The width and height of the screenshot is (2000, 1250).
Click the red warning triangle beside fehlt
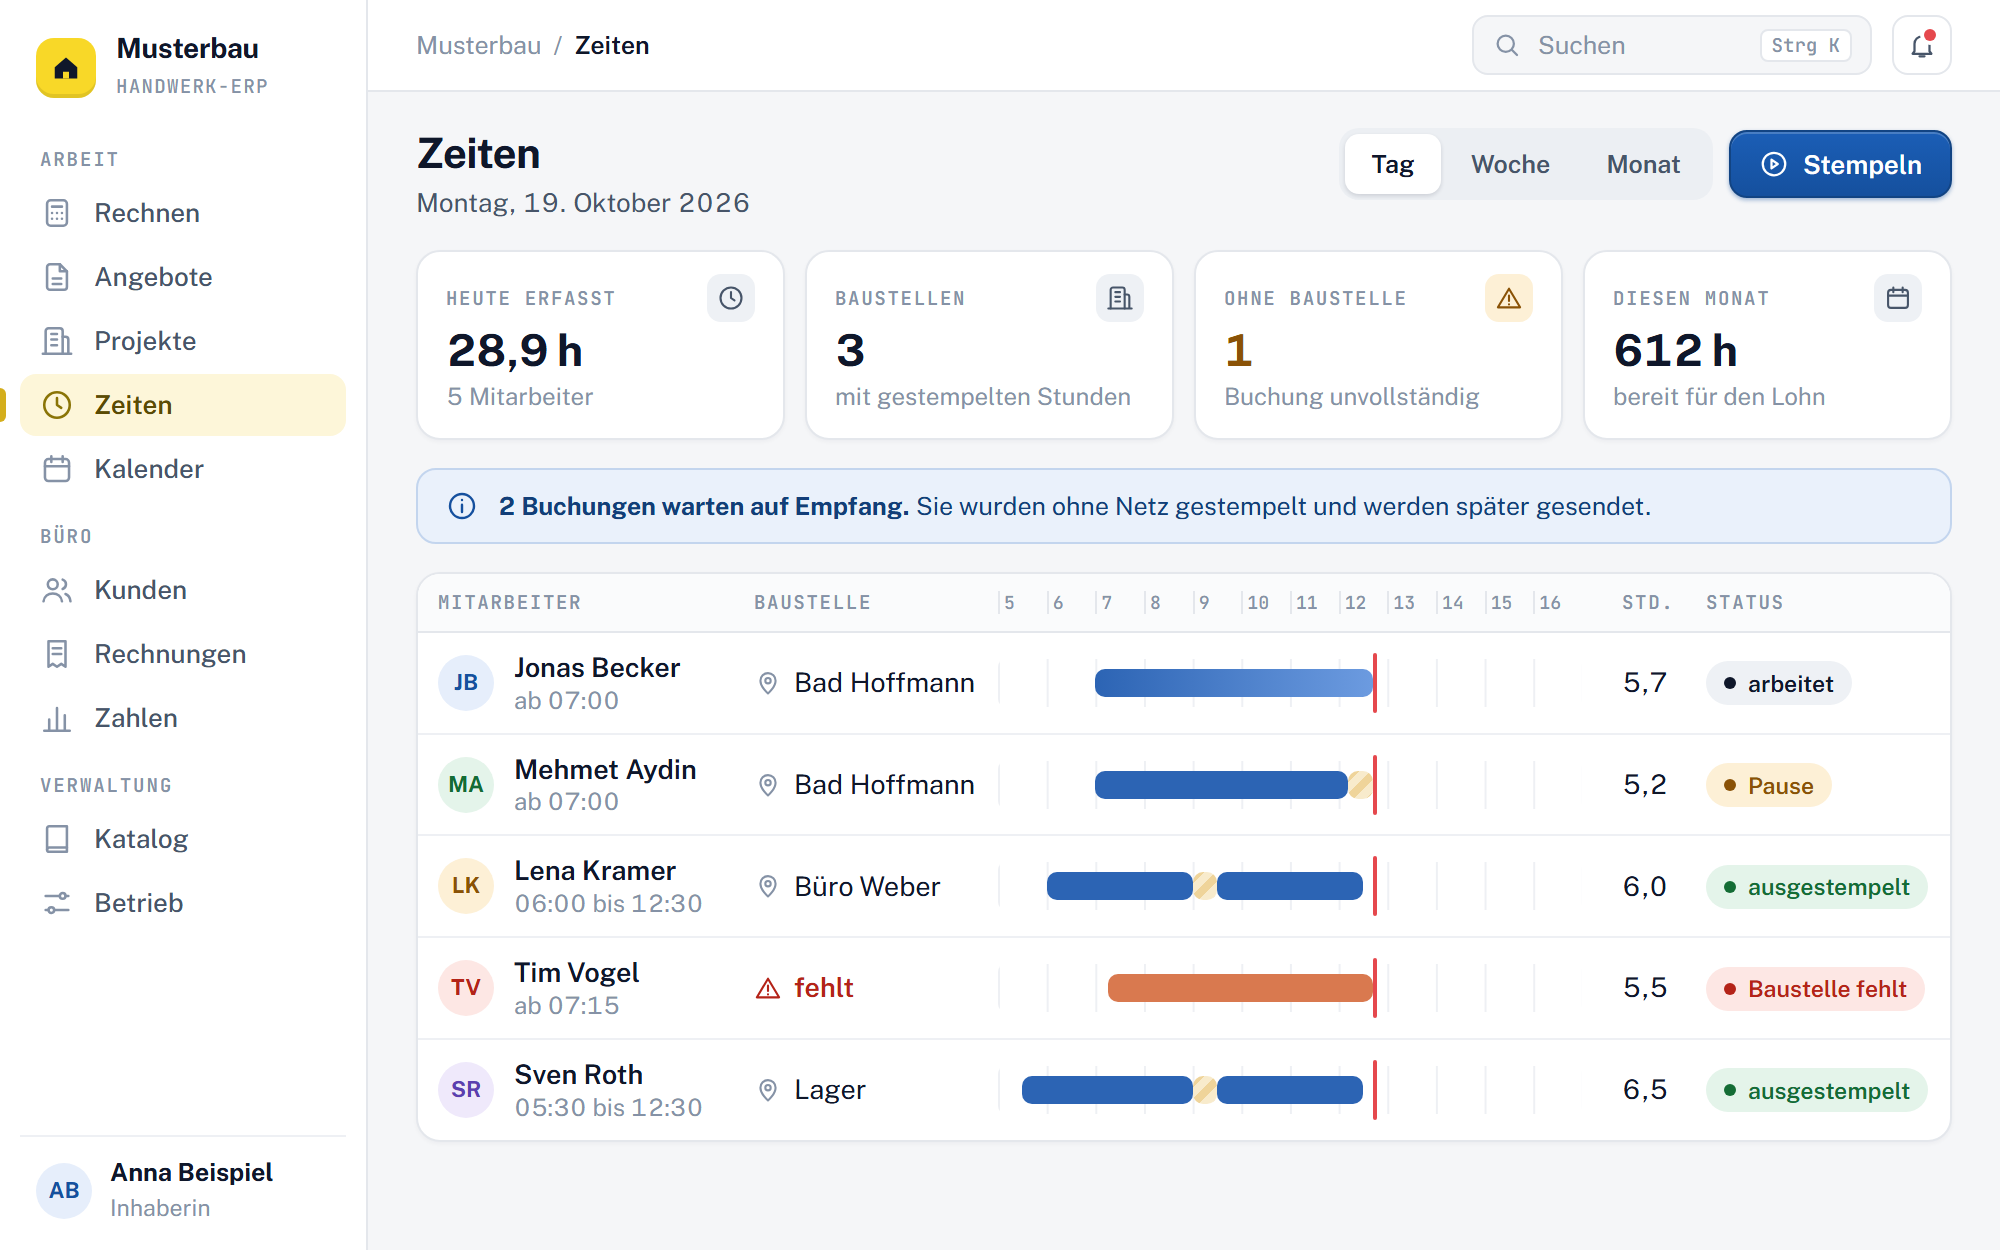click(x=767, y=988)
